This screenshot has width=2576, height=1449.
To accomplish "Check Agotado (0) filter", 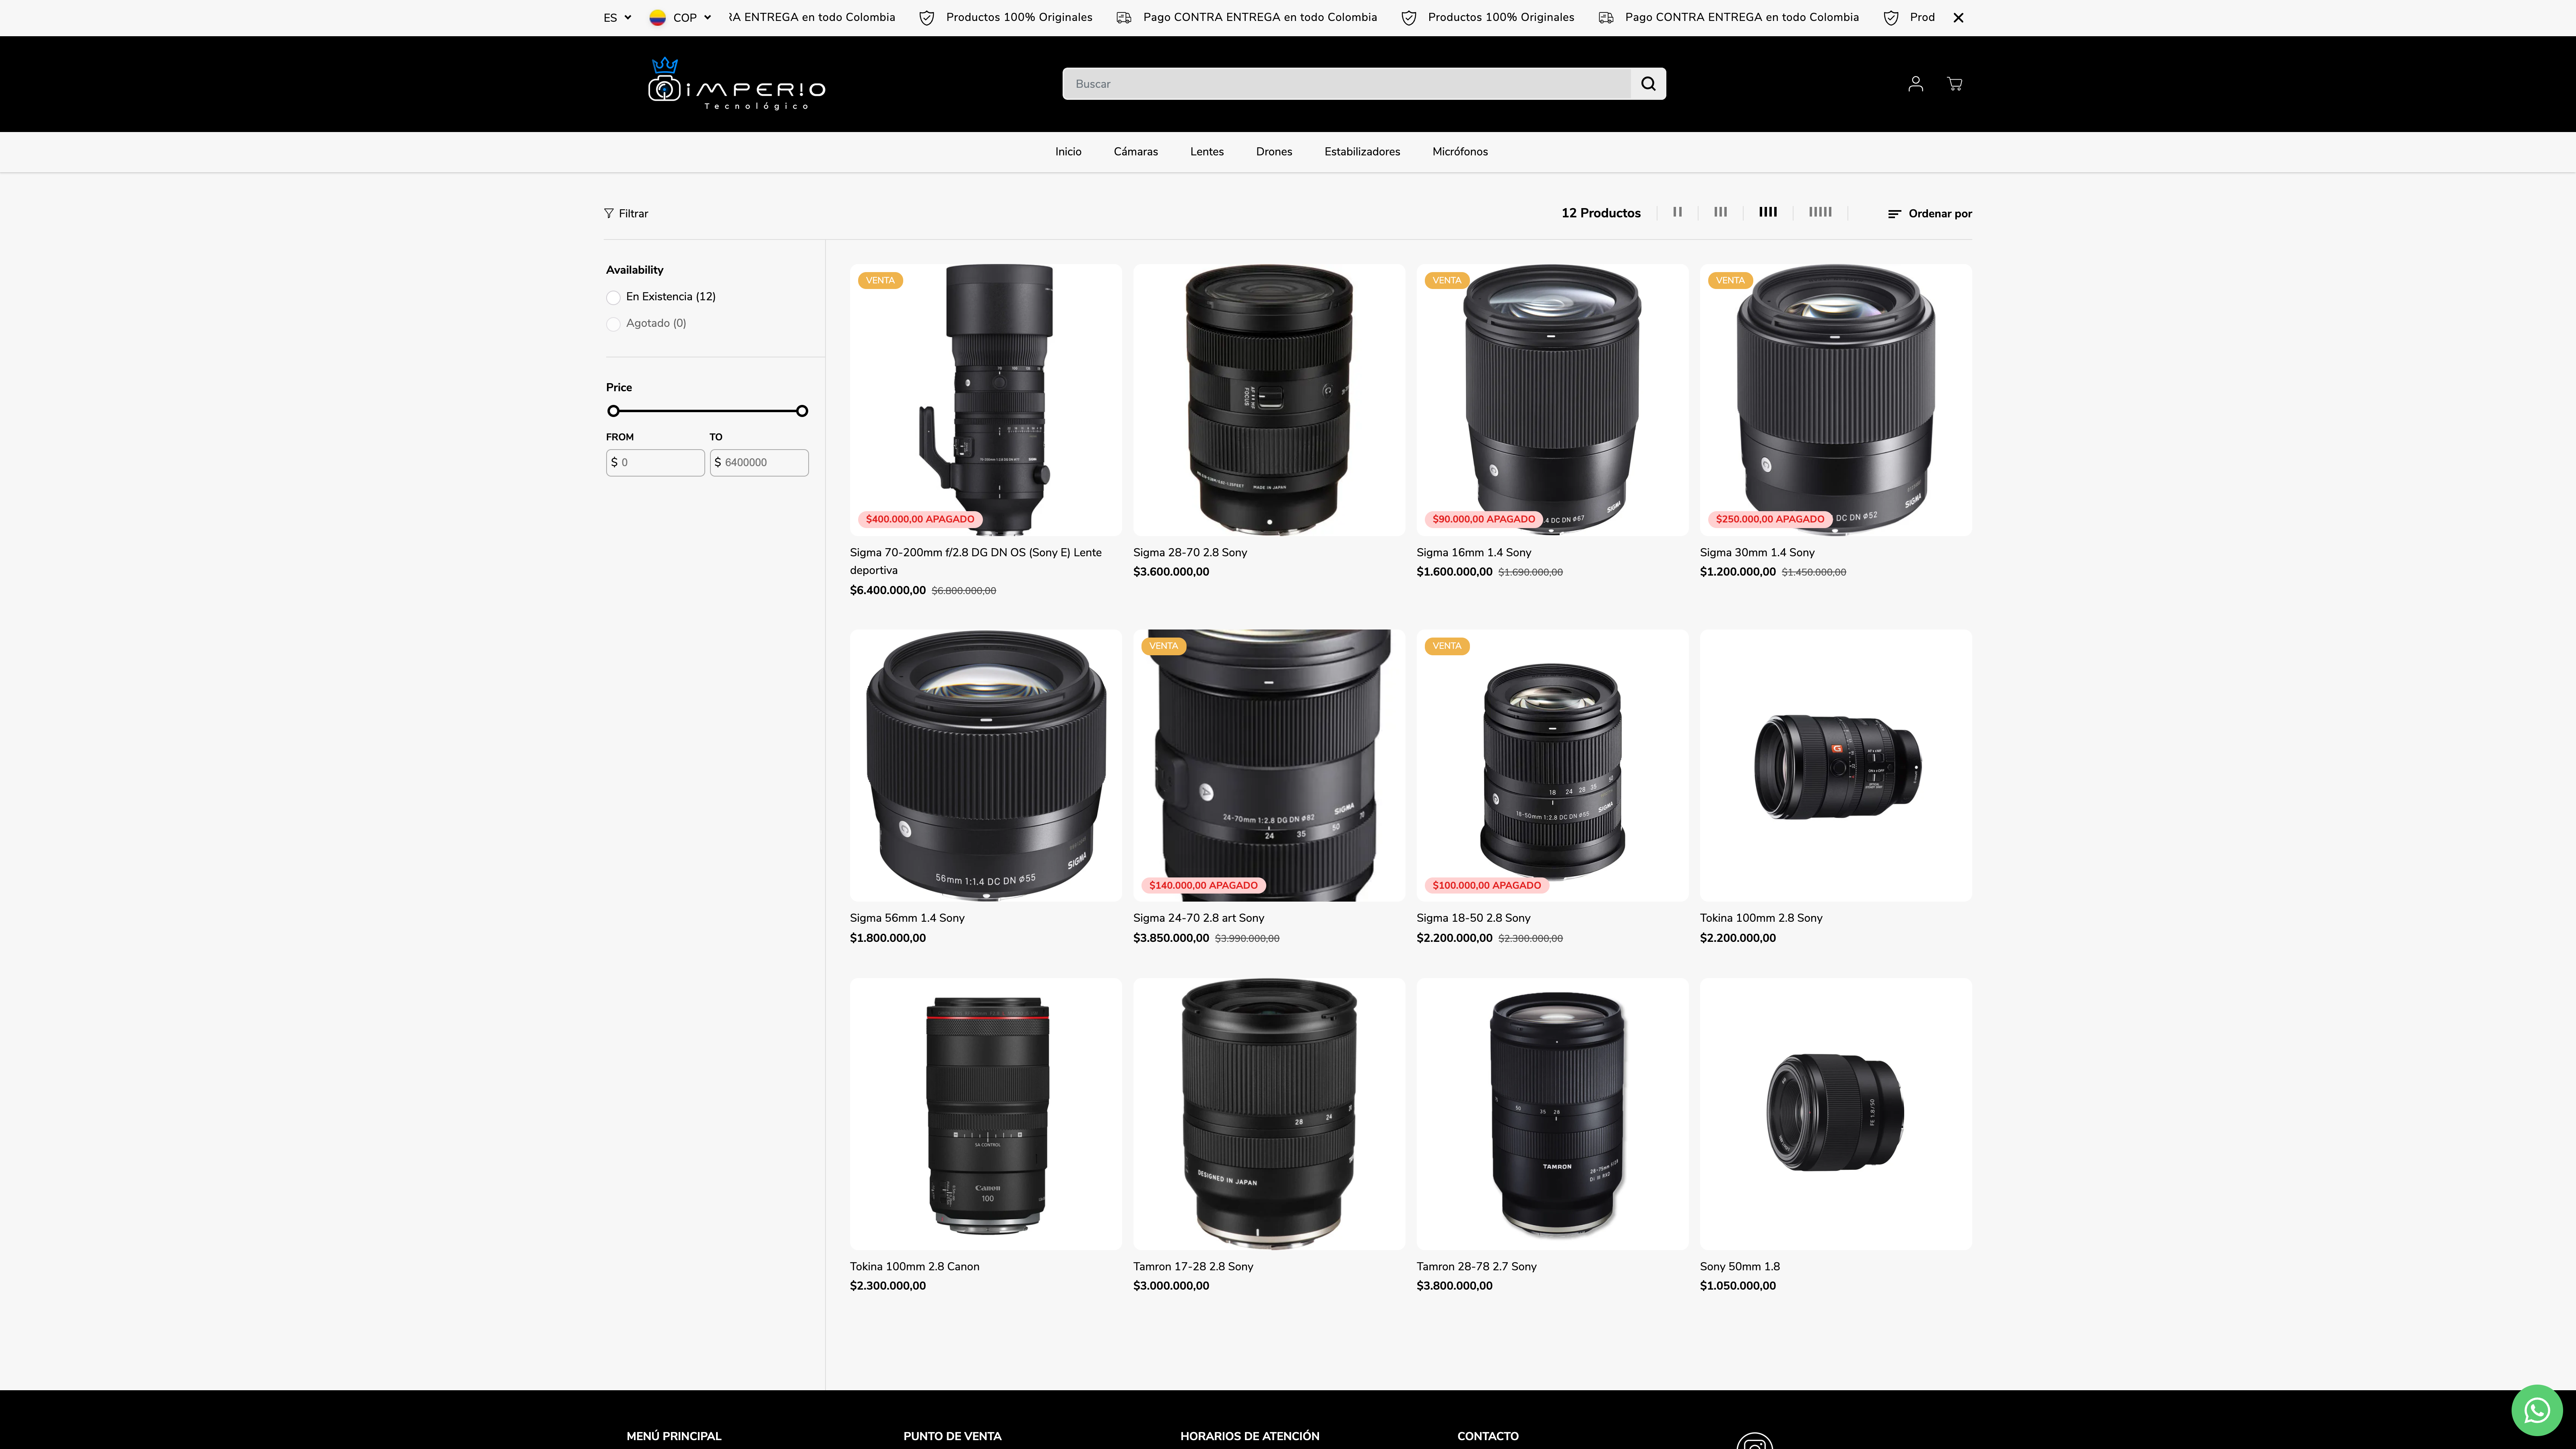I will (x=613, y=324).
